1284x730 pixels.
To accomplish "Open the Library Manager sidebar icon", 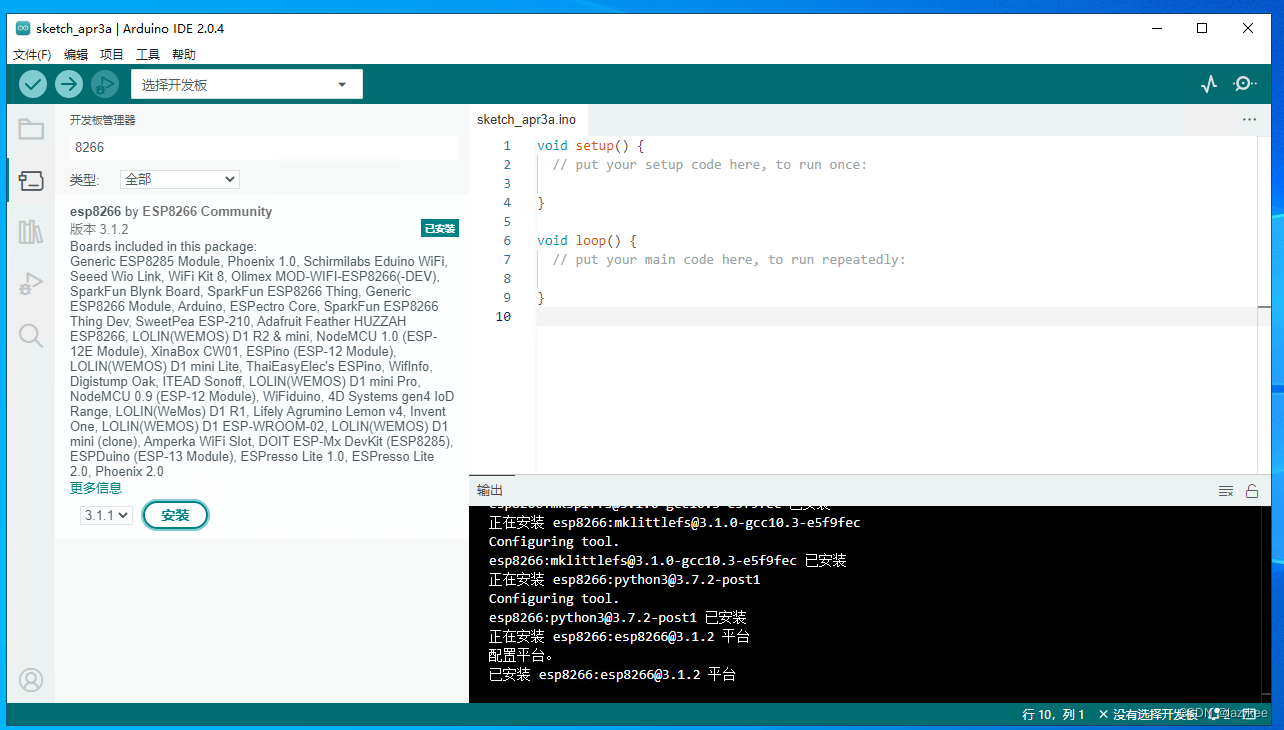I will point(31,232).
